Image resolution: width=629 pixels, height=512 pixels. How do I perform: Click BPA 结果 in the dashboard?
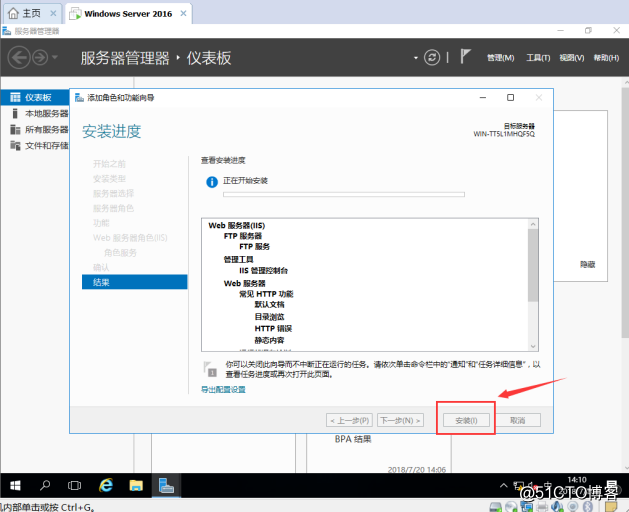pyautogui.click(x=353, y=439)
